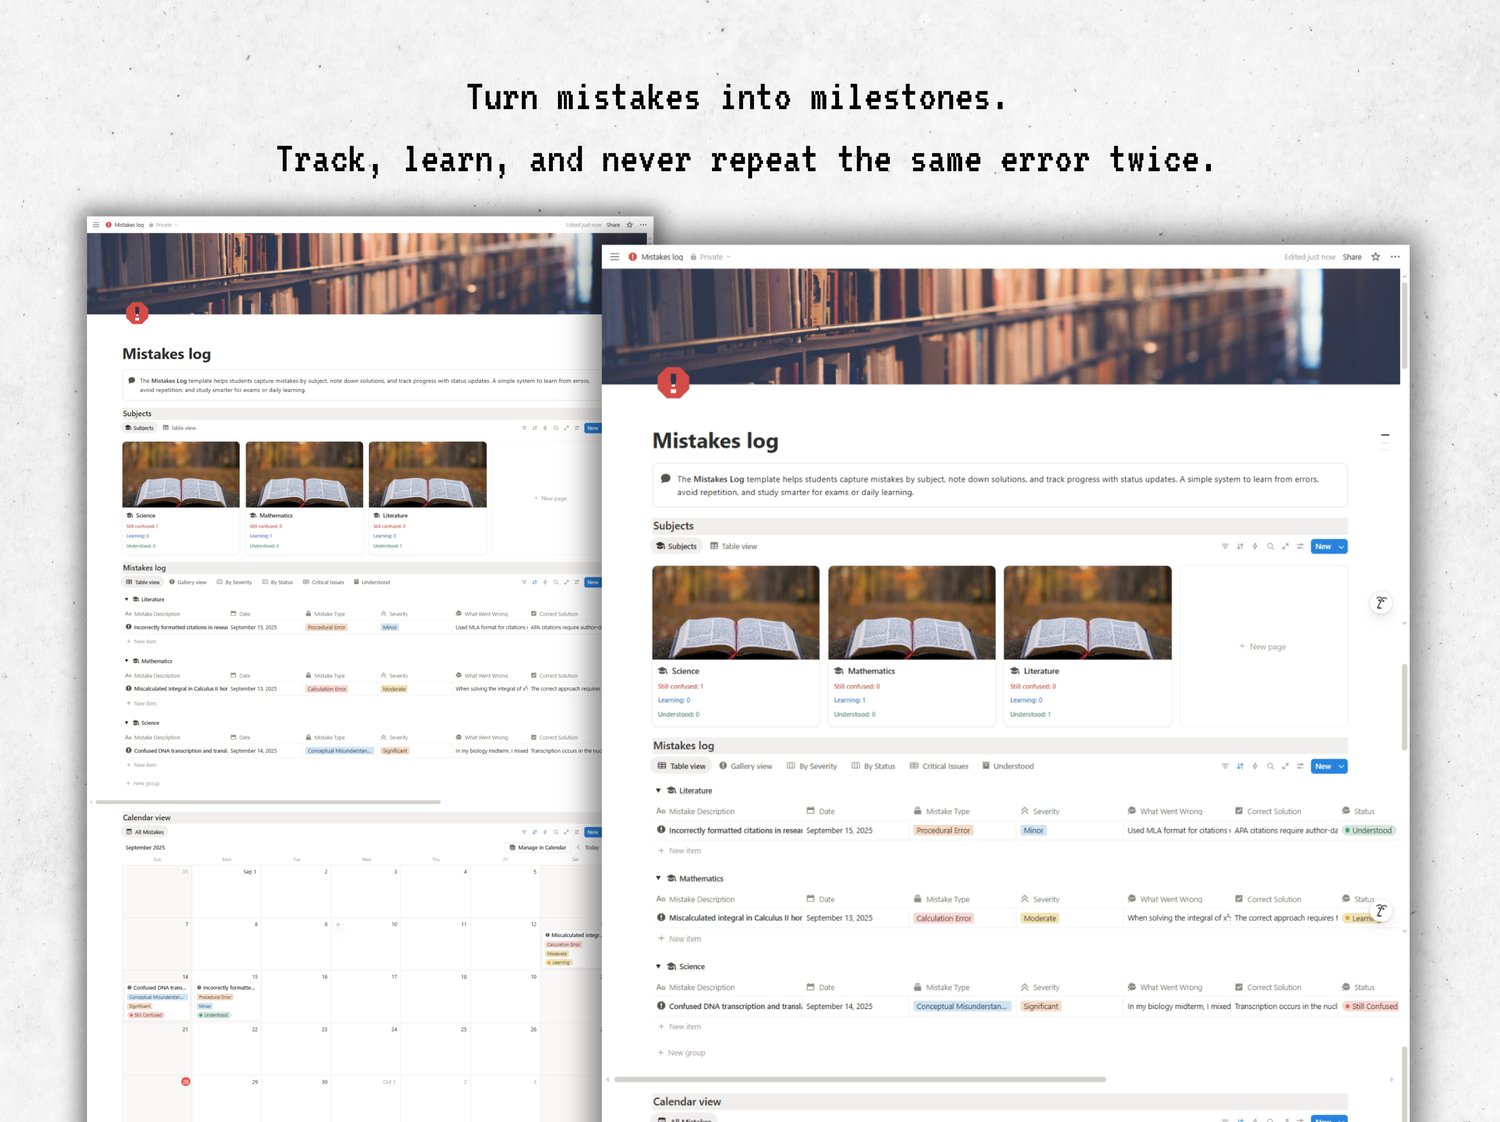1500x1122 pixels.
Task: Collapse the Mathematics group in front window
Action: [658, 878]
